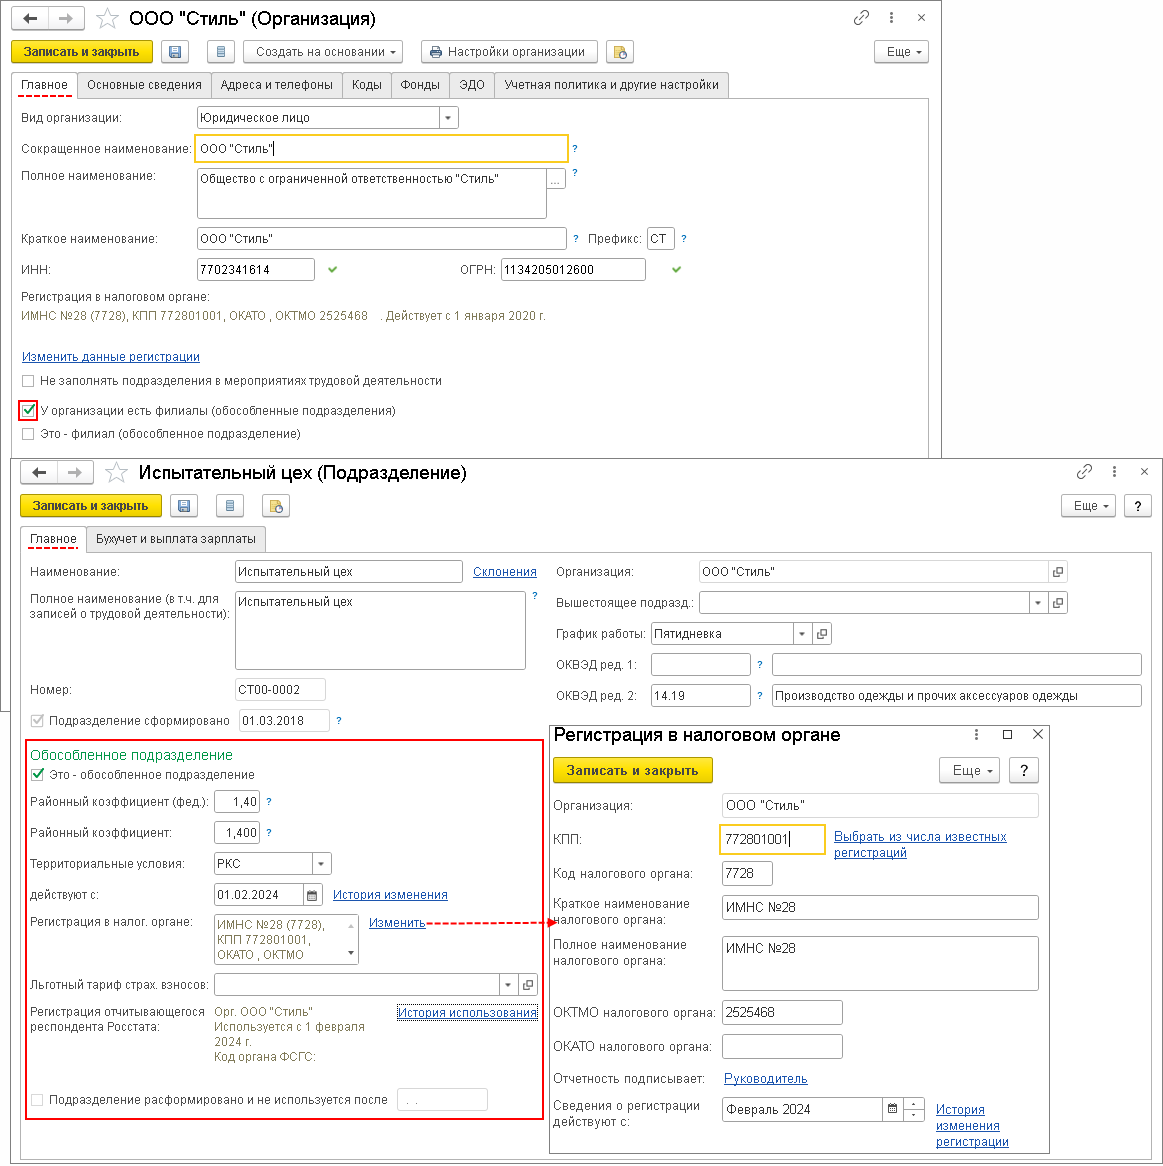Open the calendar for Сведения о регистрации действуют с
1163x1166 pixels.
pos(892,1109)
